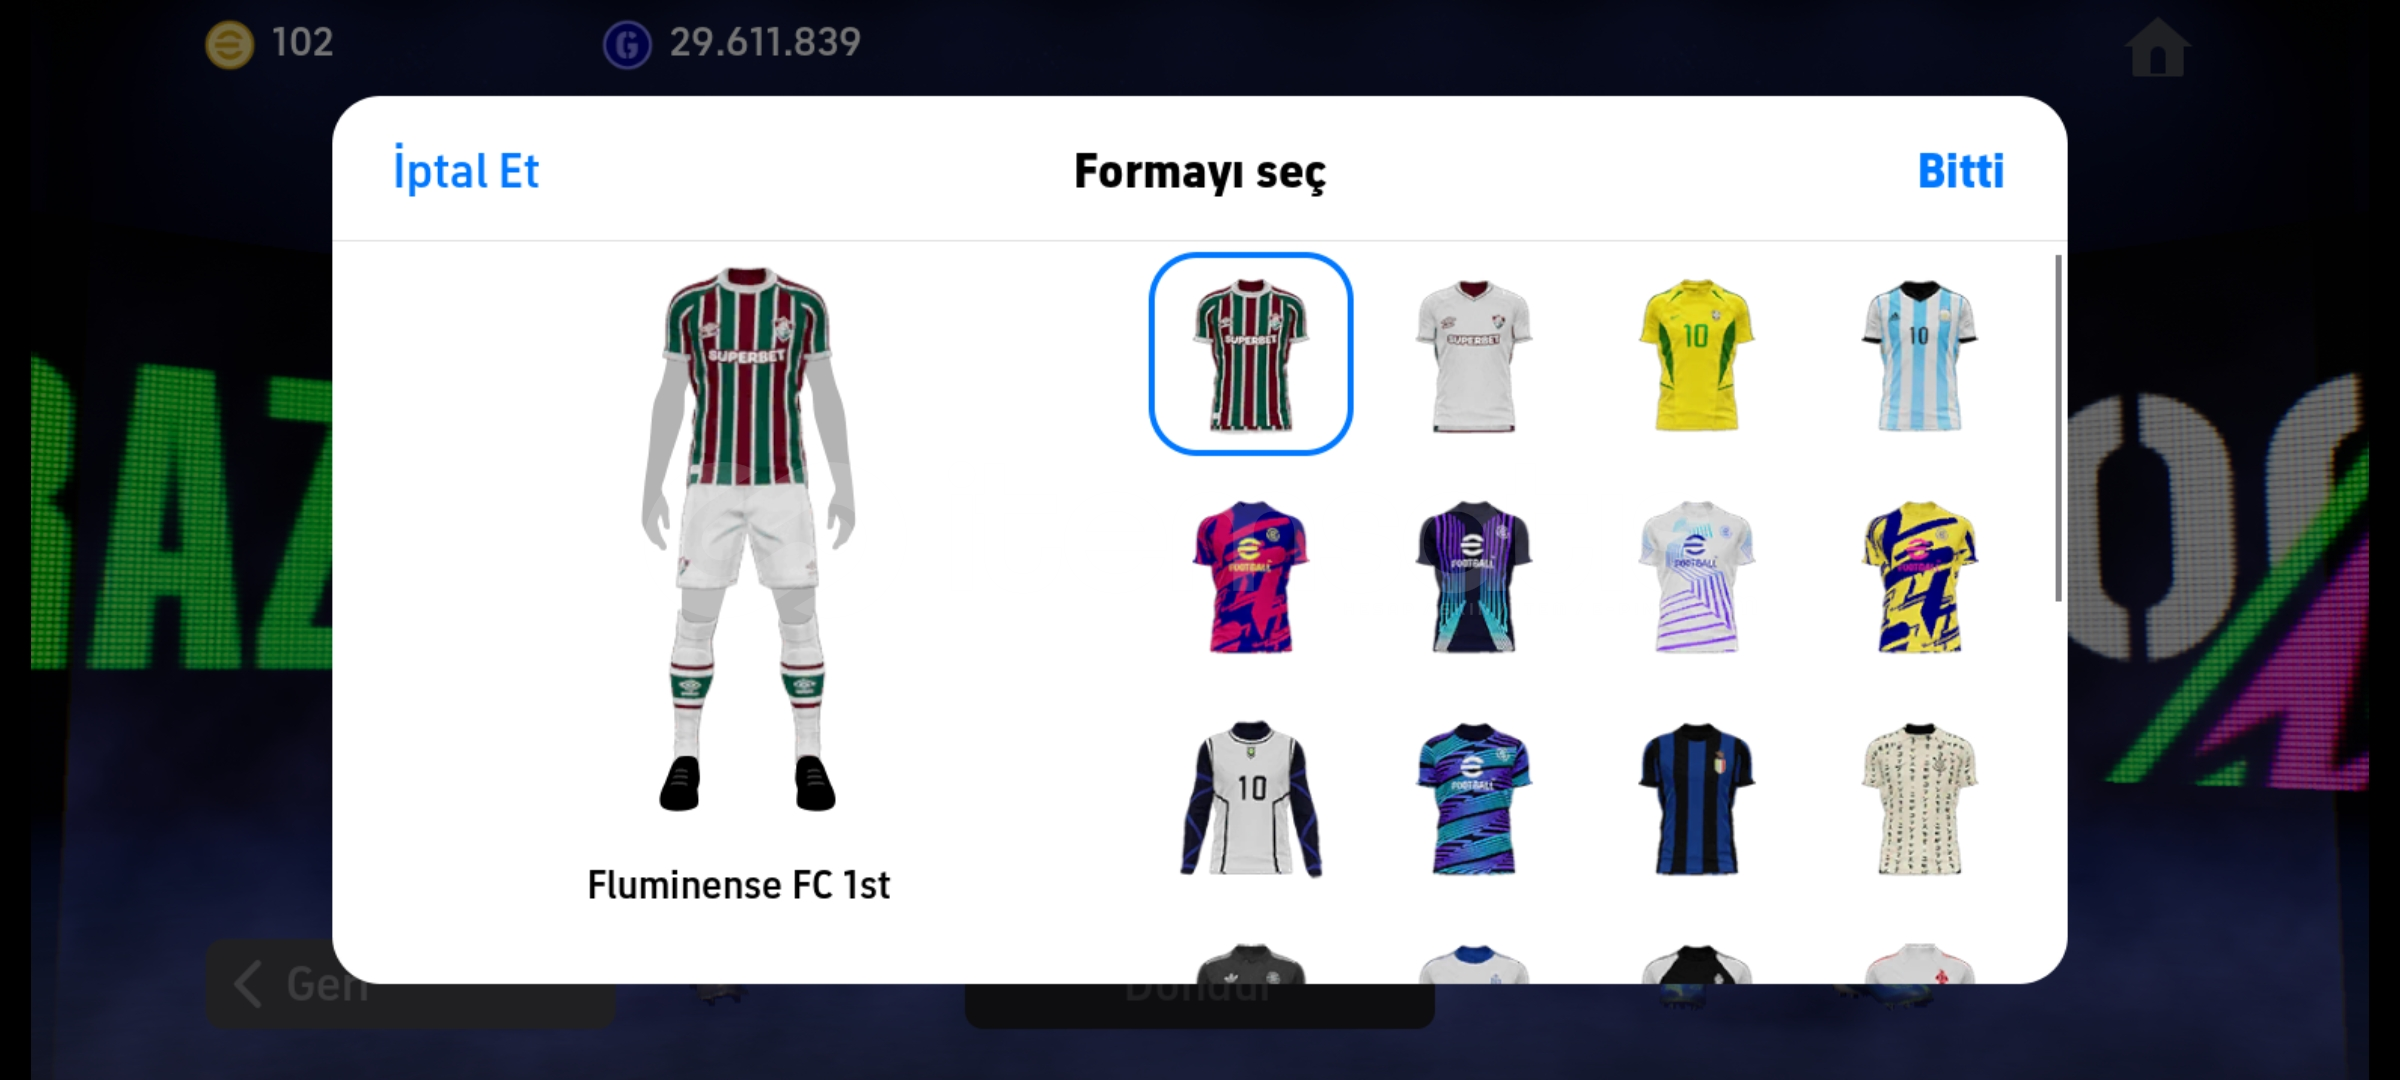Pick the teal purple striped eFootball jersey
This screenshot has width=2400, height=1080.
pyautogui.click(x=1473, y=799)
